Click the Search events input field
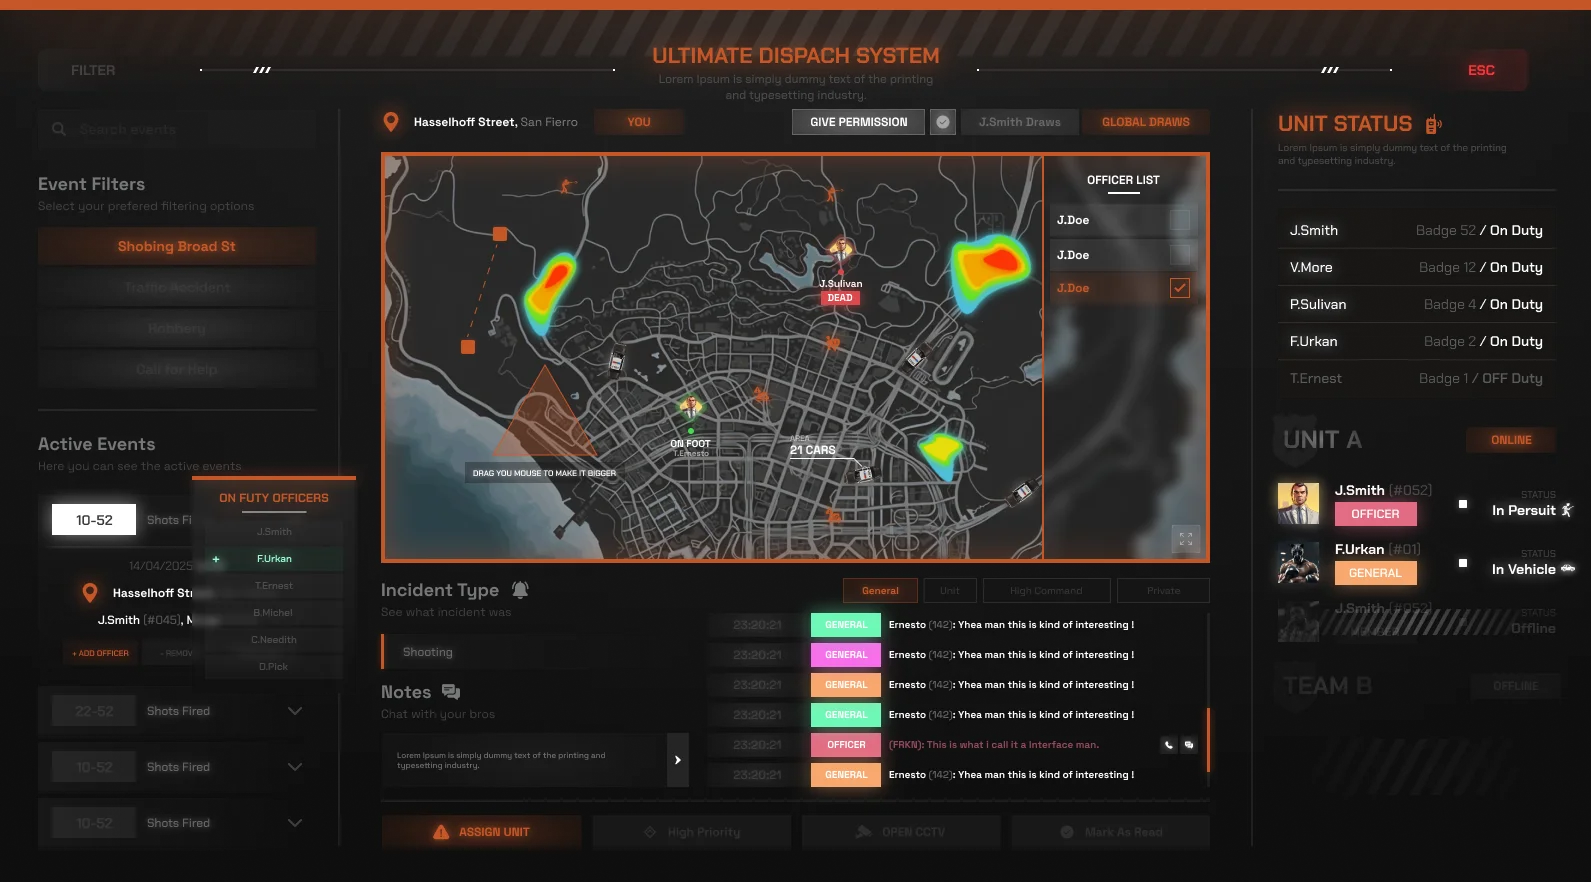The width and height of the screenshot is (1591, 882). pos(177,129)
